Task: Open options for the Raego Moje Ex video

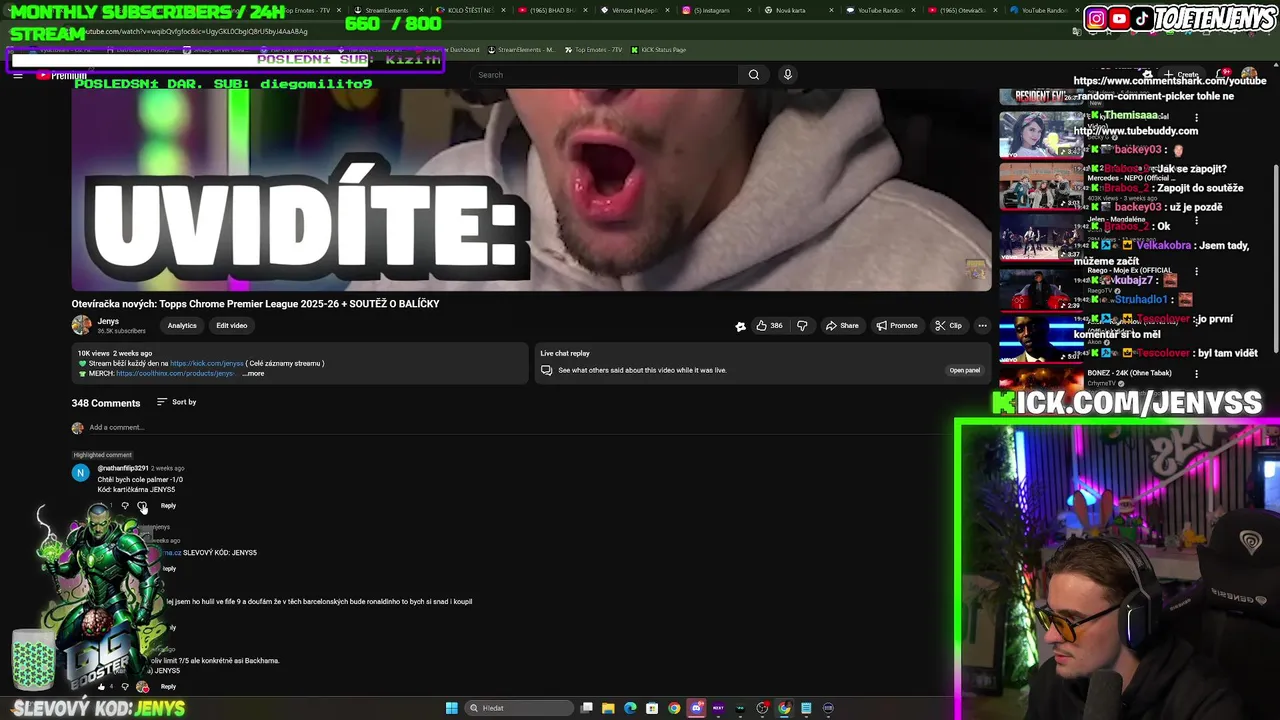Action: 1196,271
